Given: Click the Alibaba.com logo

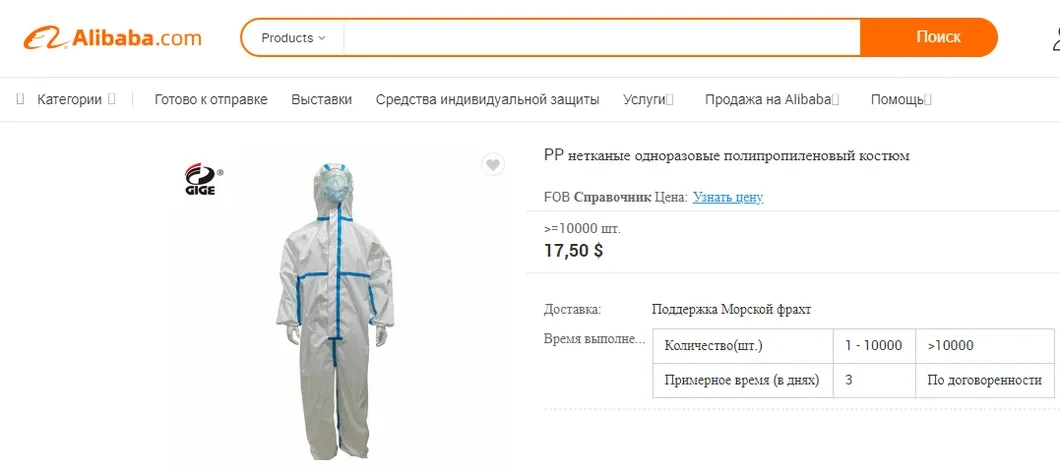Looking at the screenshot, I should (x=112, y=37).
